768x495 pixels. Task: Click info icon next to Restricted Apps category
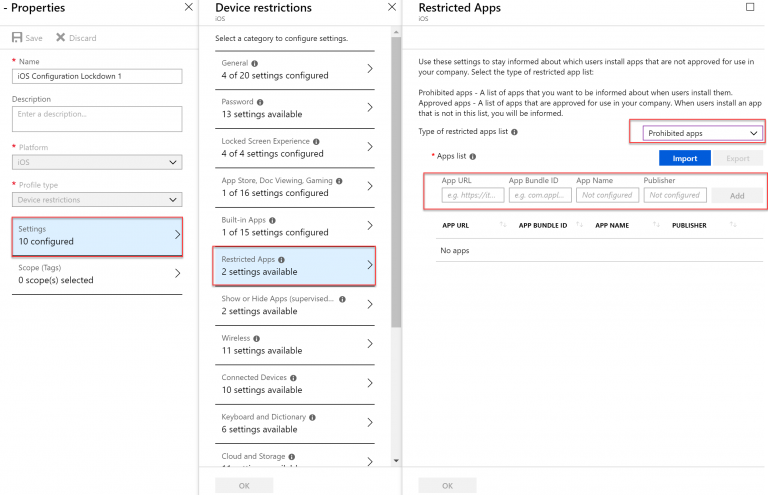point(282,260)
